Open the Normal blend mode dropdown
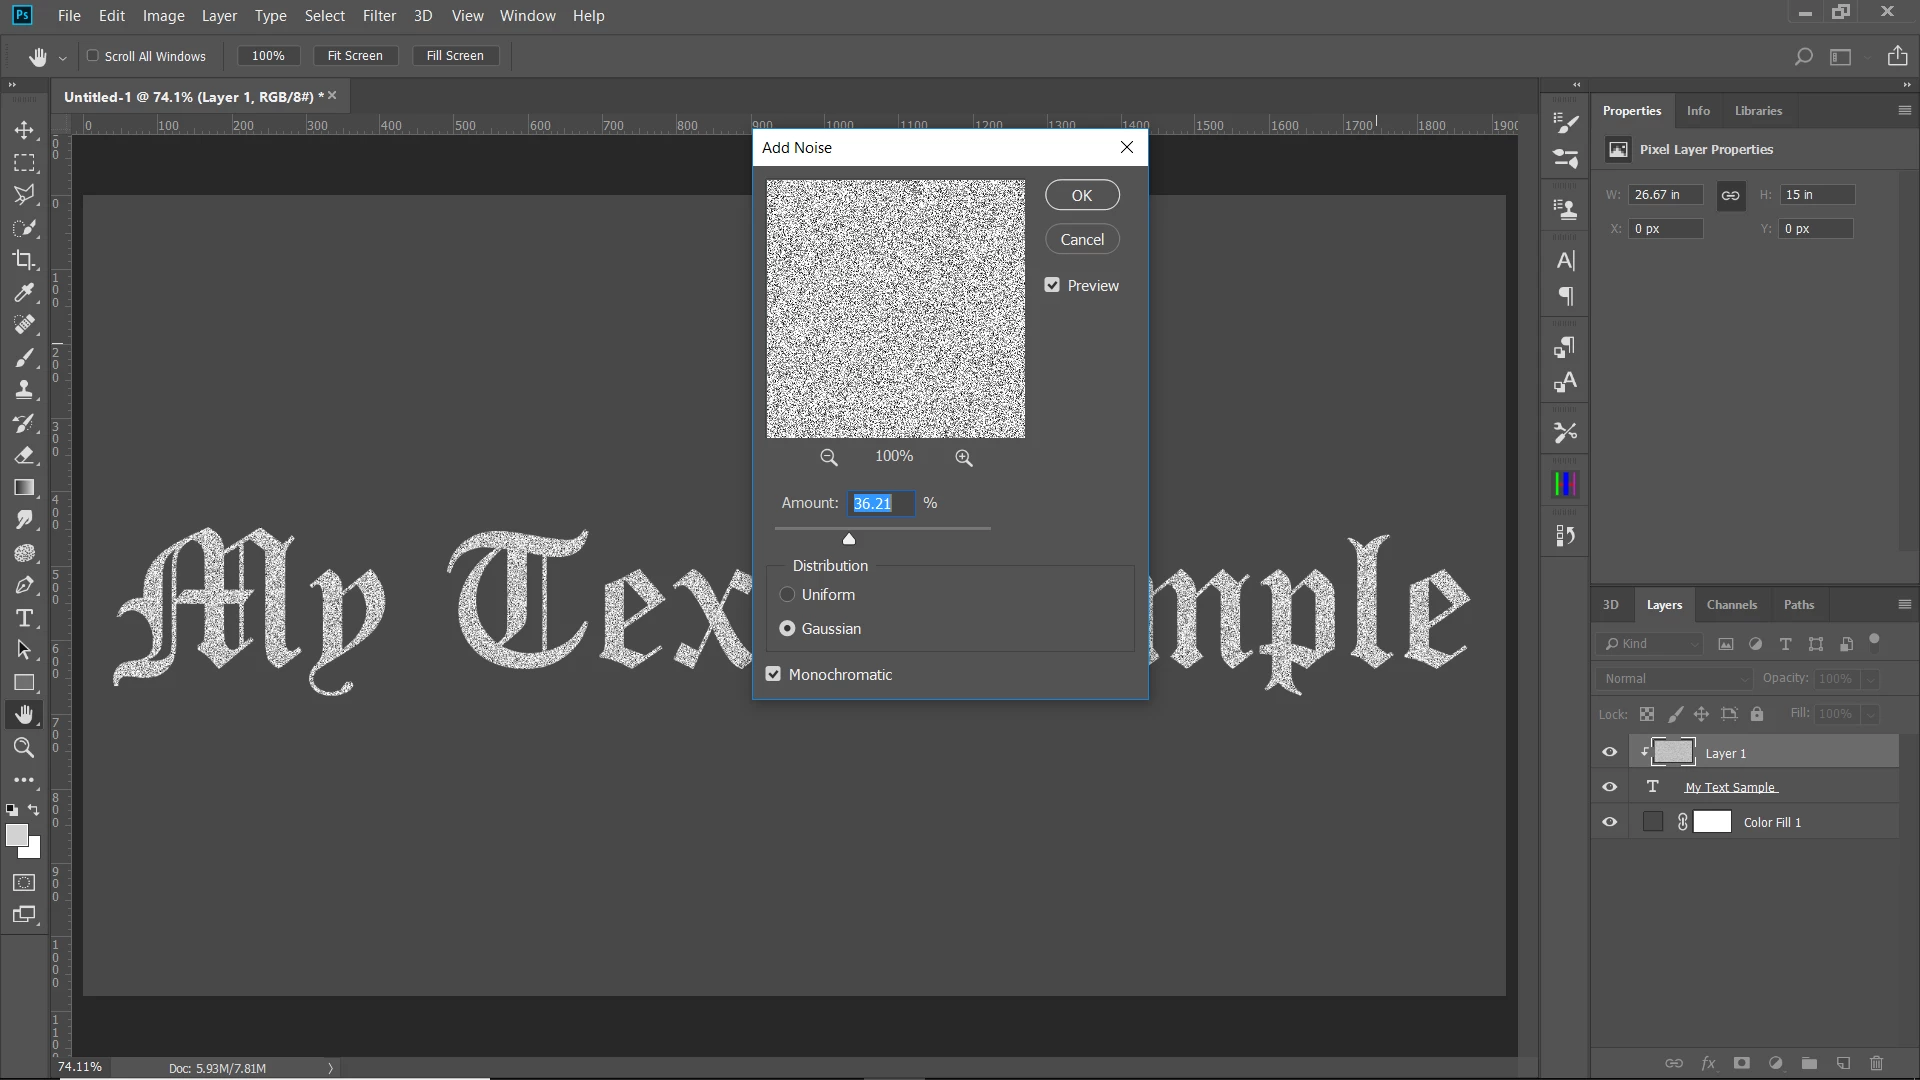The width and height of the screenshot is (1920, 1080). tap(1674, 678)
